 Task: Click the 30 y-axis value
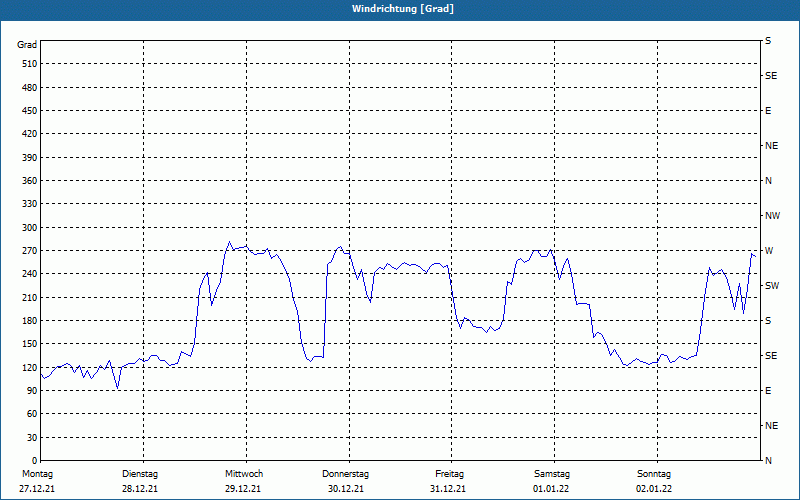(32, 438)
